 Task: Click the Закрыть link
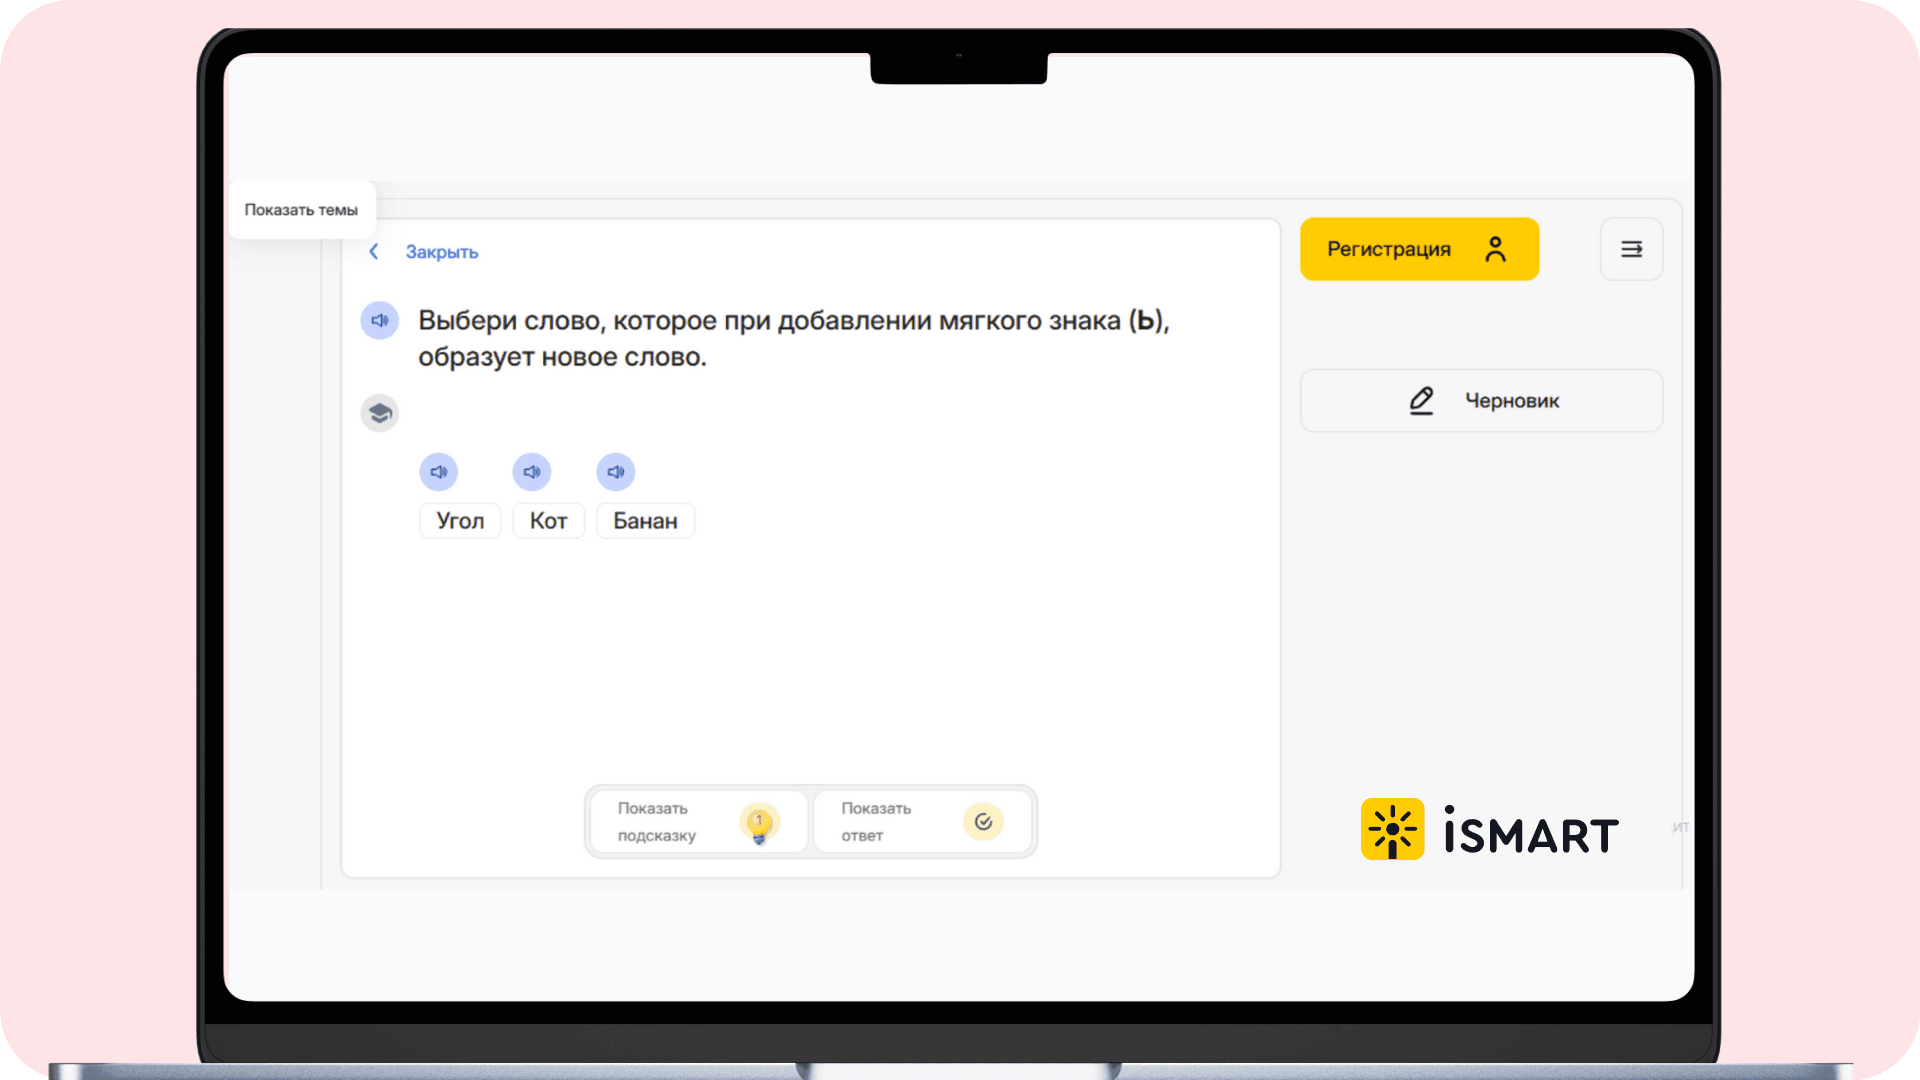tap(441, 252)
